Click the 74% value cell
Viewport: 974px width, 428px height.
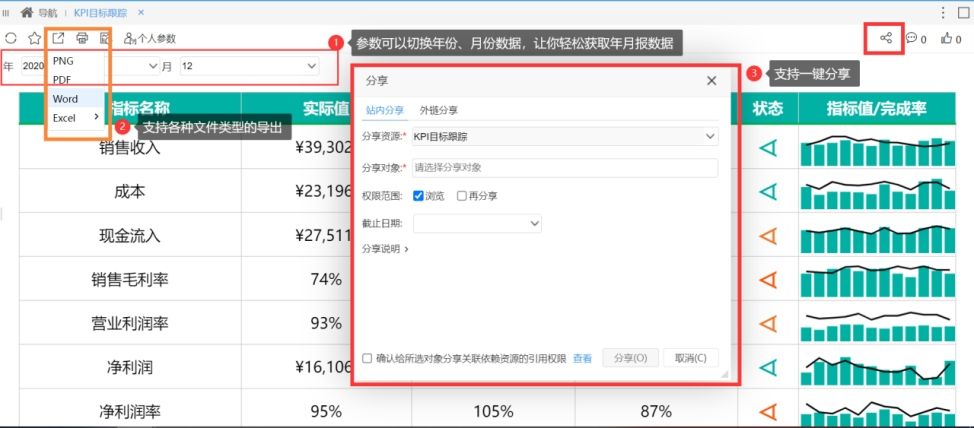coord(326,280)
